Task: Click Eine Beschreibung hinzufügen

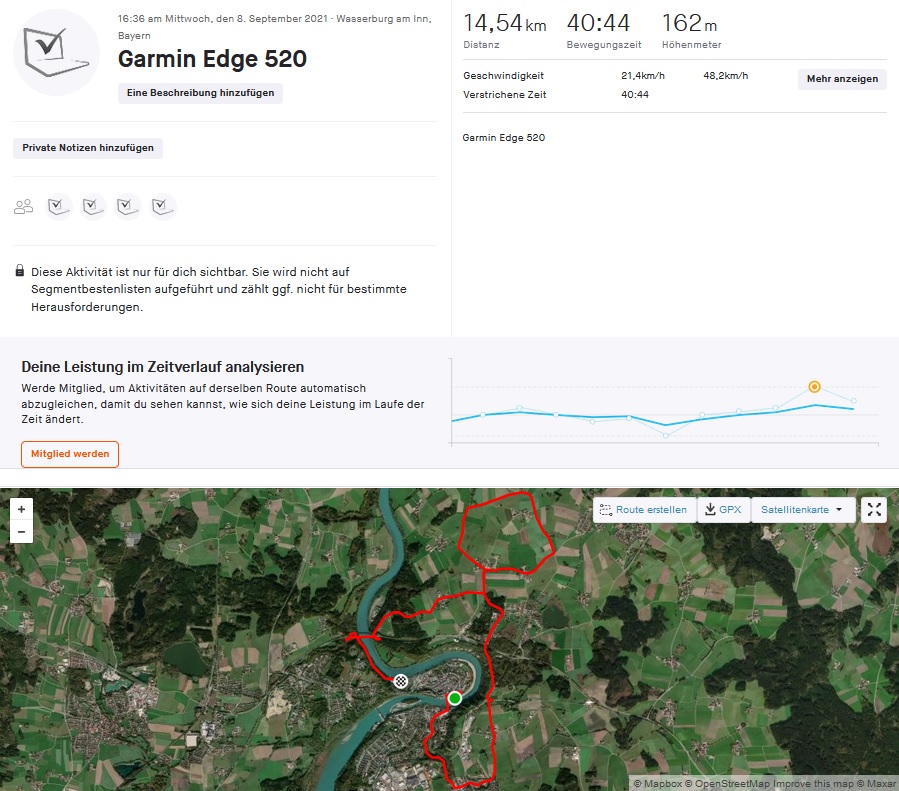Action: coord(200,93)
